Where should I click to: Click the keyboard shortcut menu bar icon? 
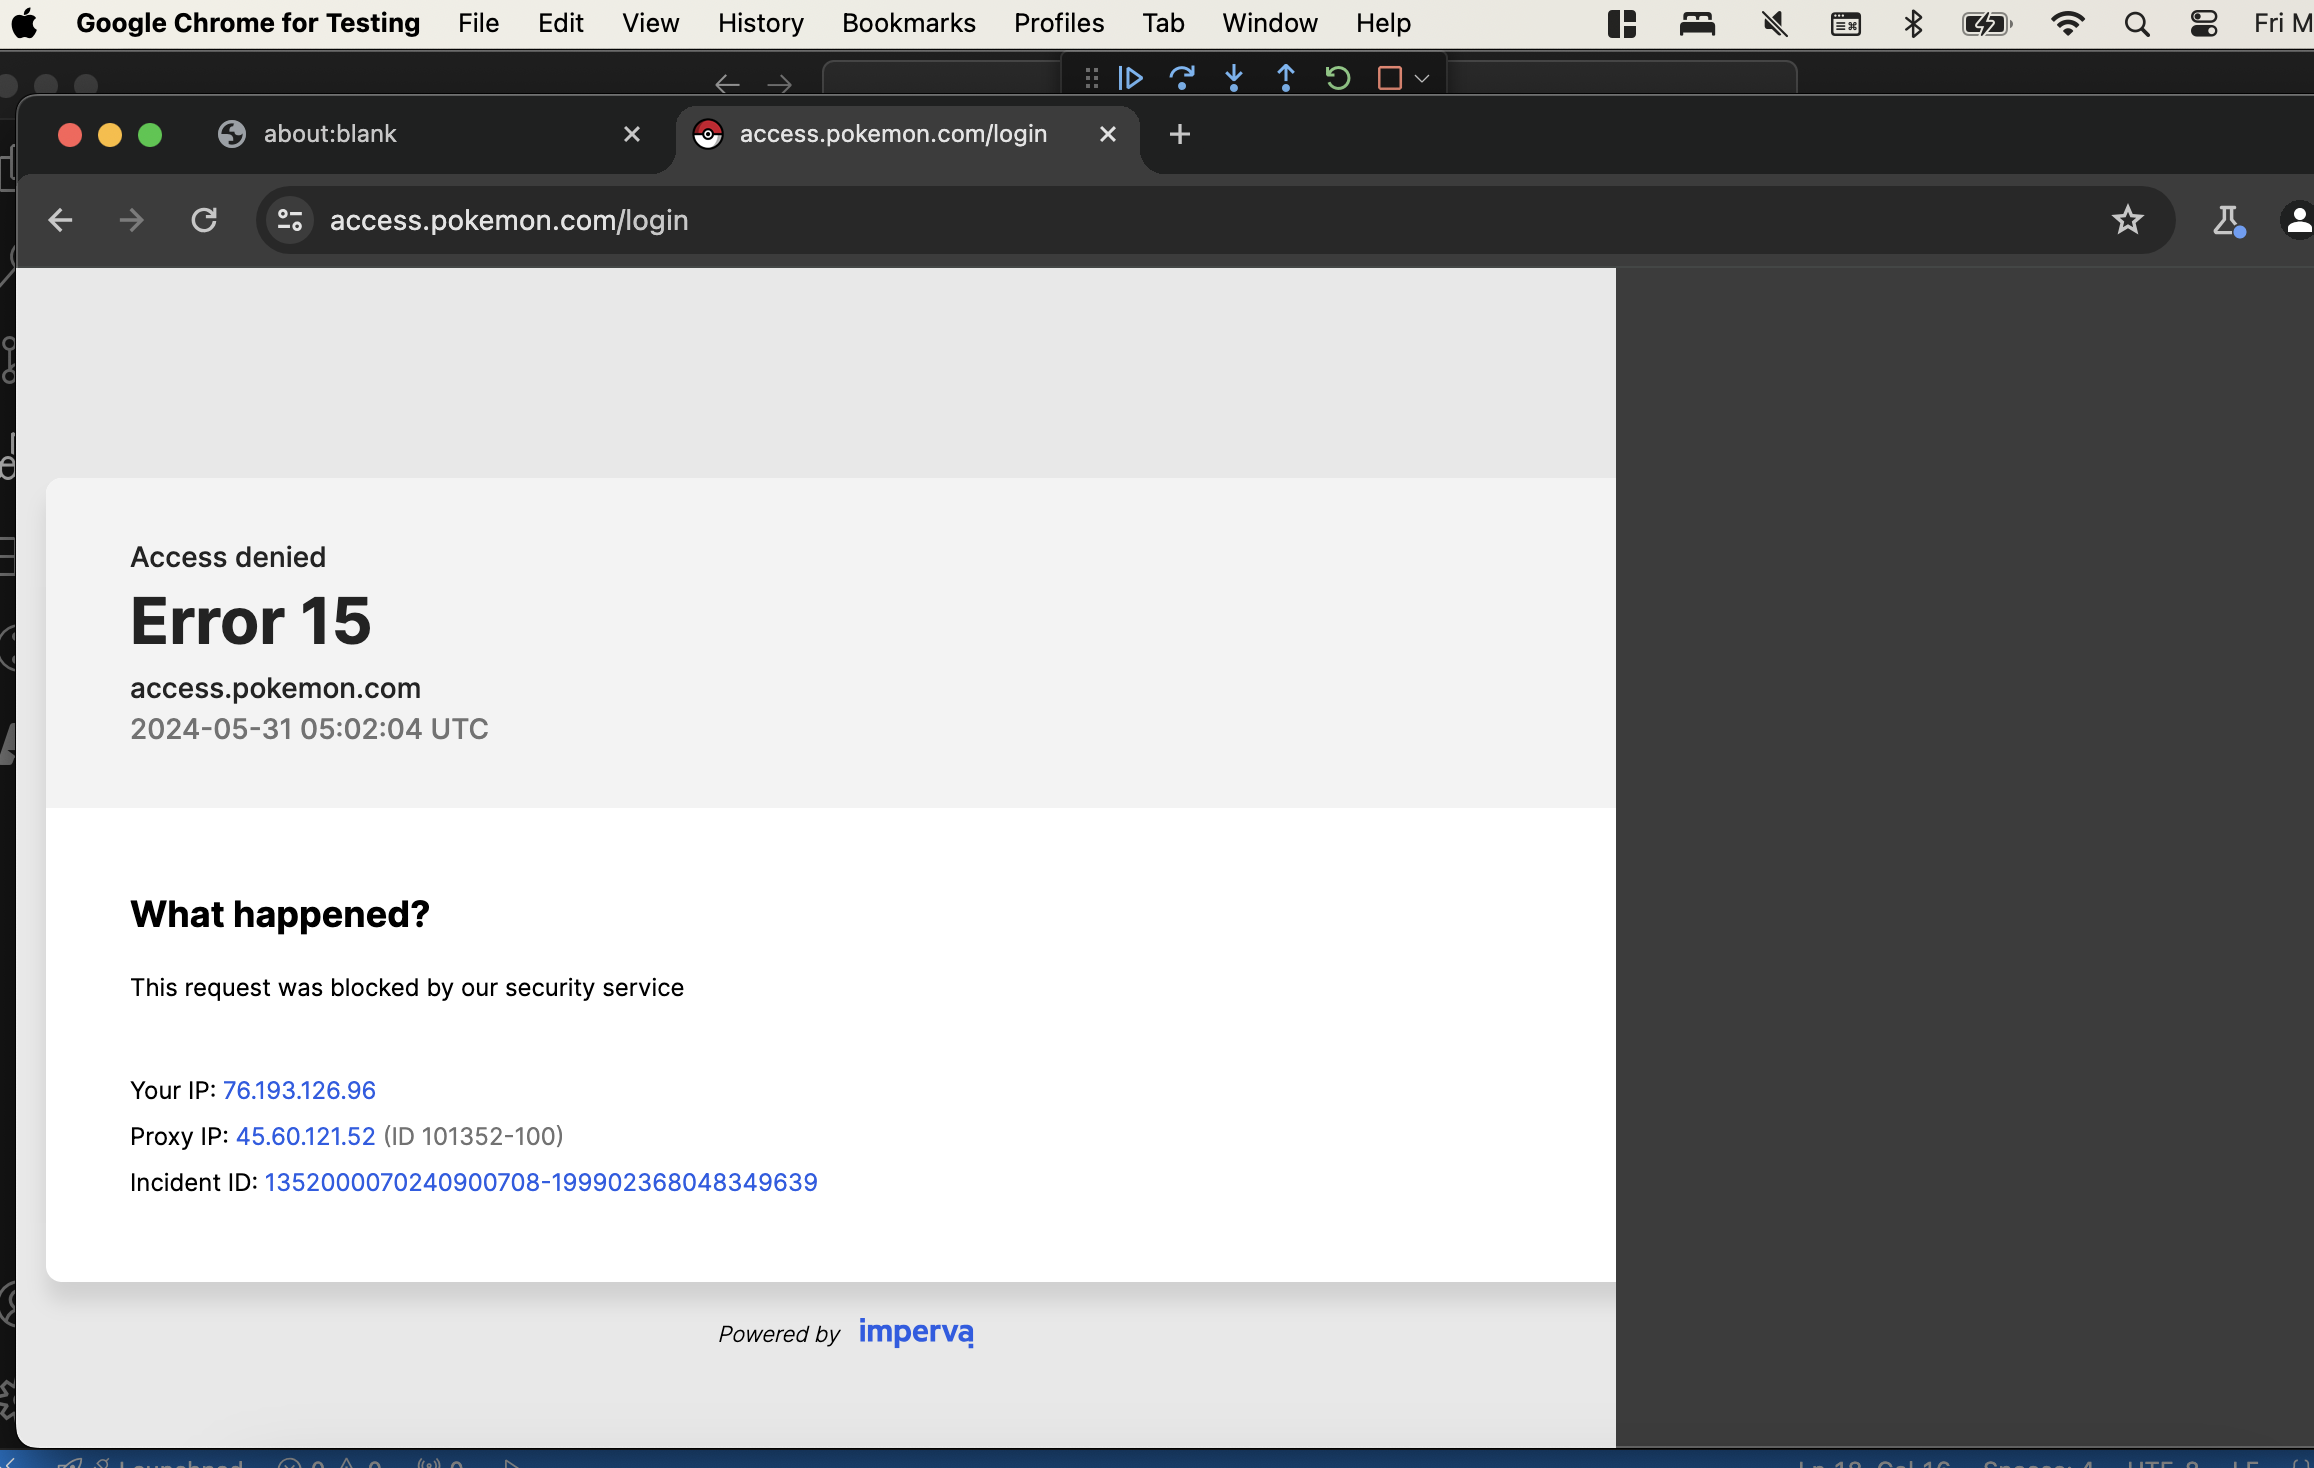(x=1845, y=23)
